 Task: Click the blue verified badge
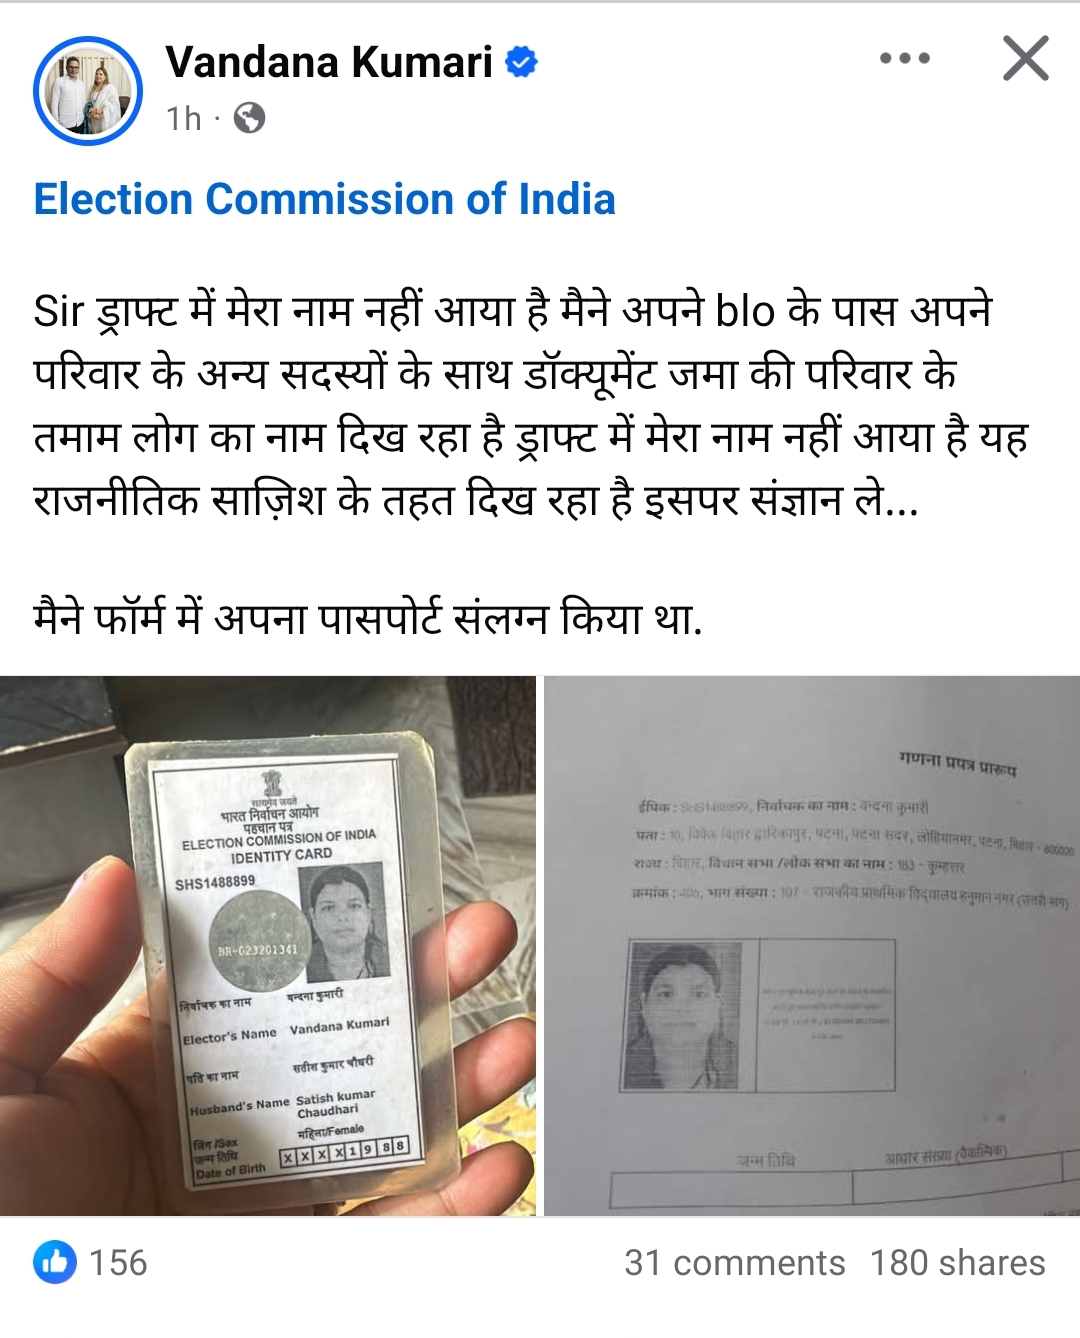521,62
